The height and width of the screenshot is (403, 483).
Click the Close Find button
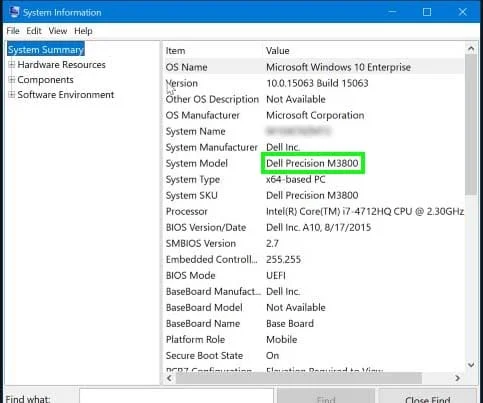pyautogui.click(x=428, y=398)
